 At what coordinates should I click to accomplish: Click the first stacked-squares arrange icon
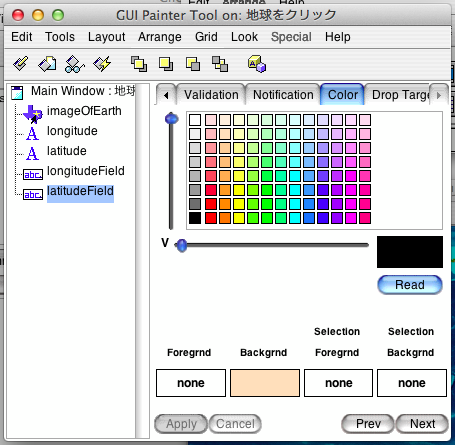[139, 64]
